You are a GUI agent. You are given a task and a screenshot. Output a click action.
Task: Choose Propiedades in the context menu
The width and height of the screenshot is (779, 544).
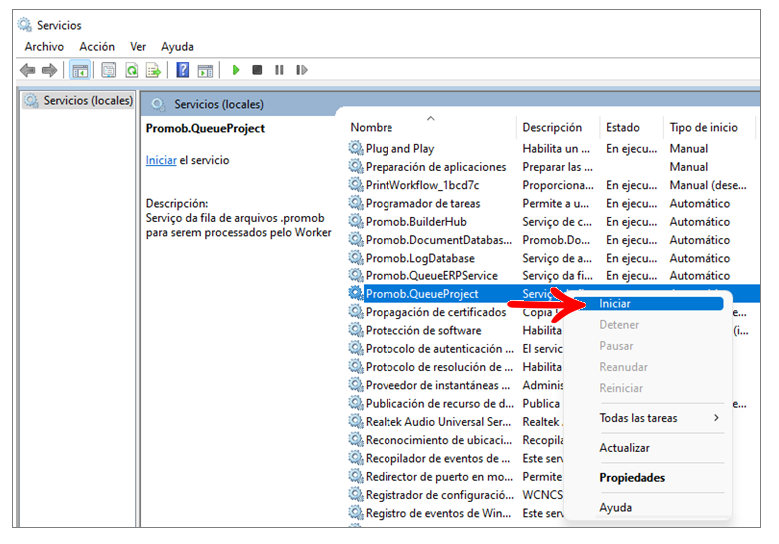click(632, 477)
